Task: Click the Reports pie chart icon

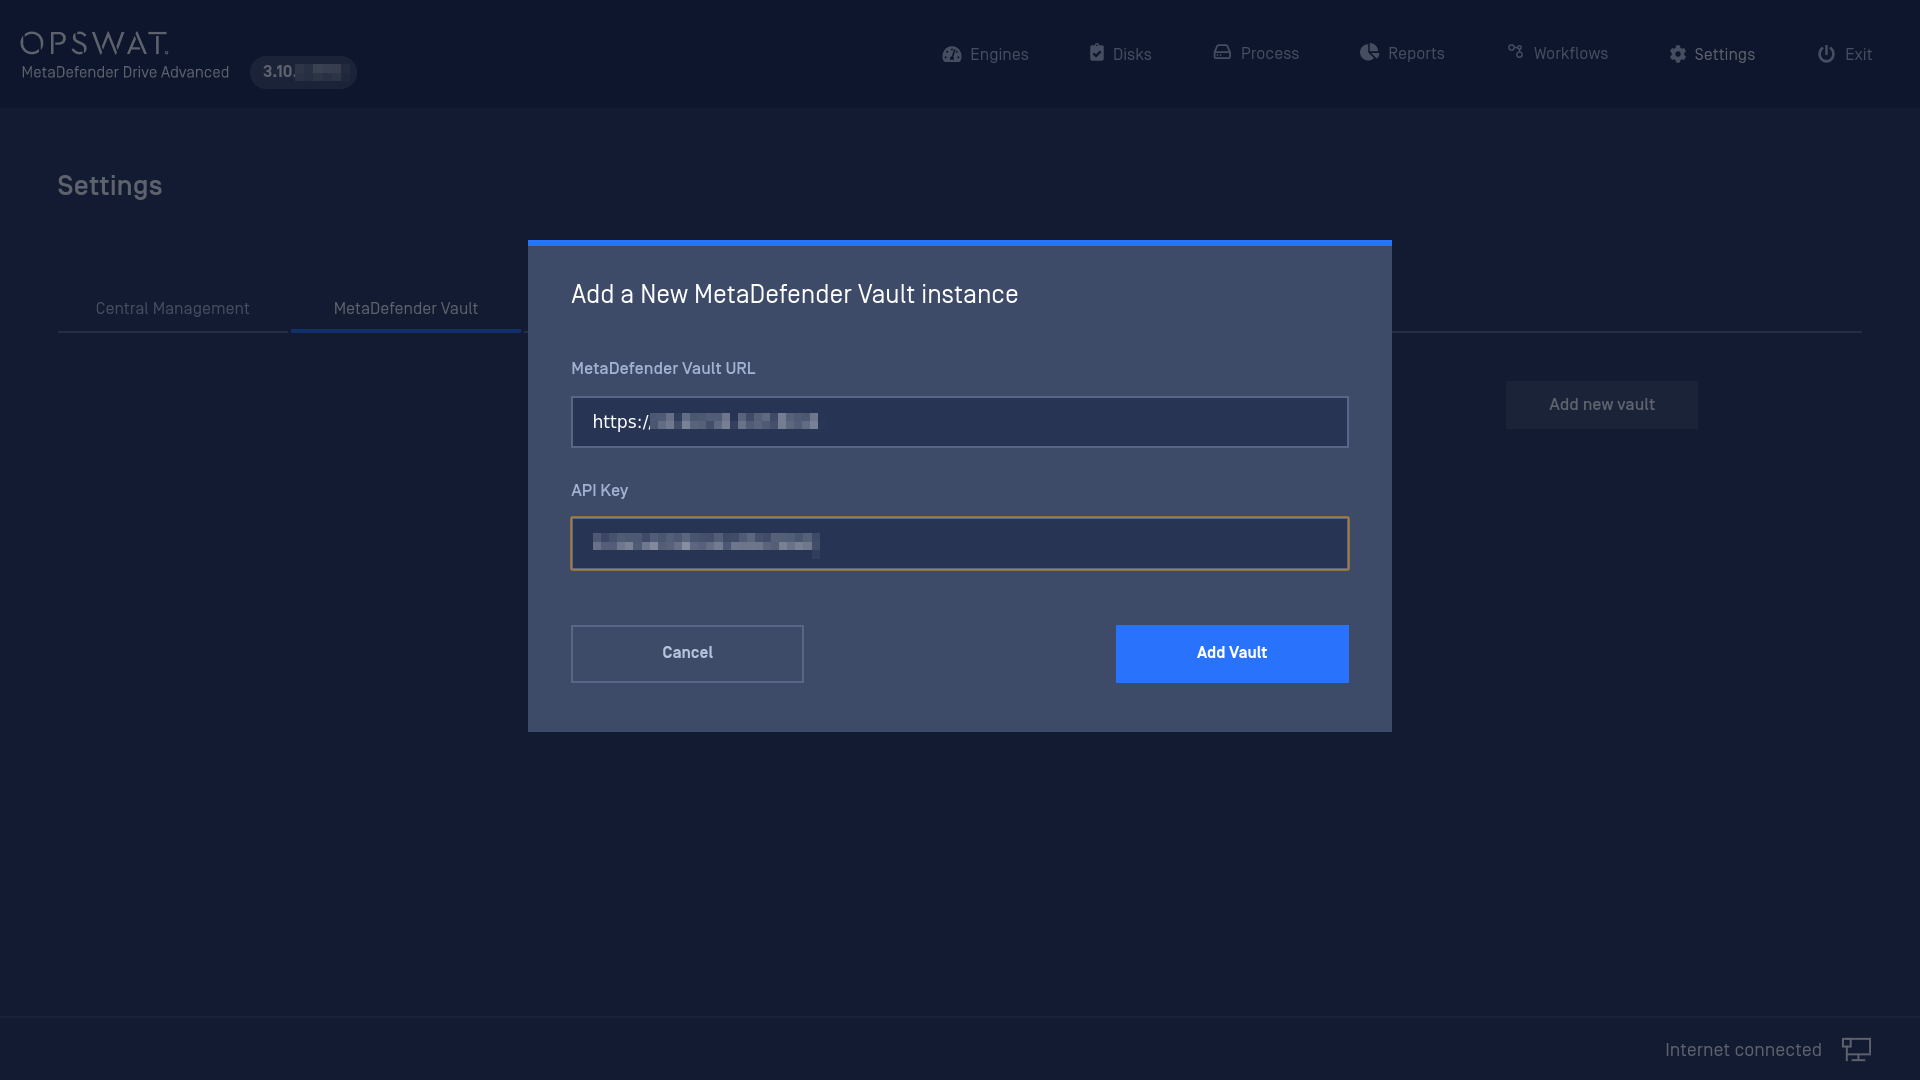Action: point(1369,52)
